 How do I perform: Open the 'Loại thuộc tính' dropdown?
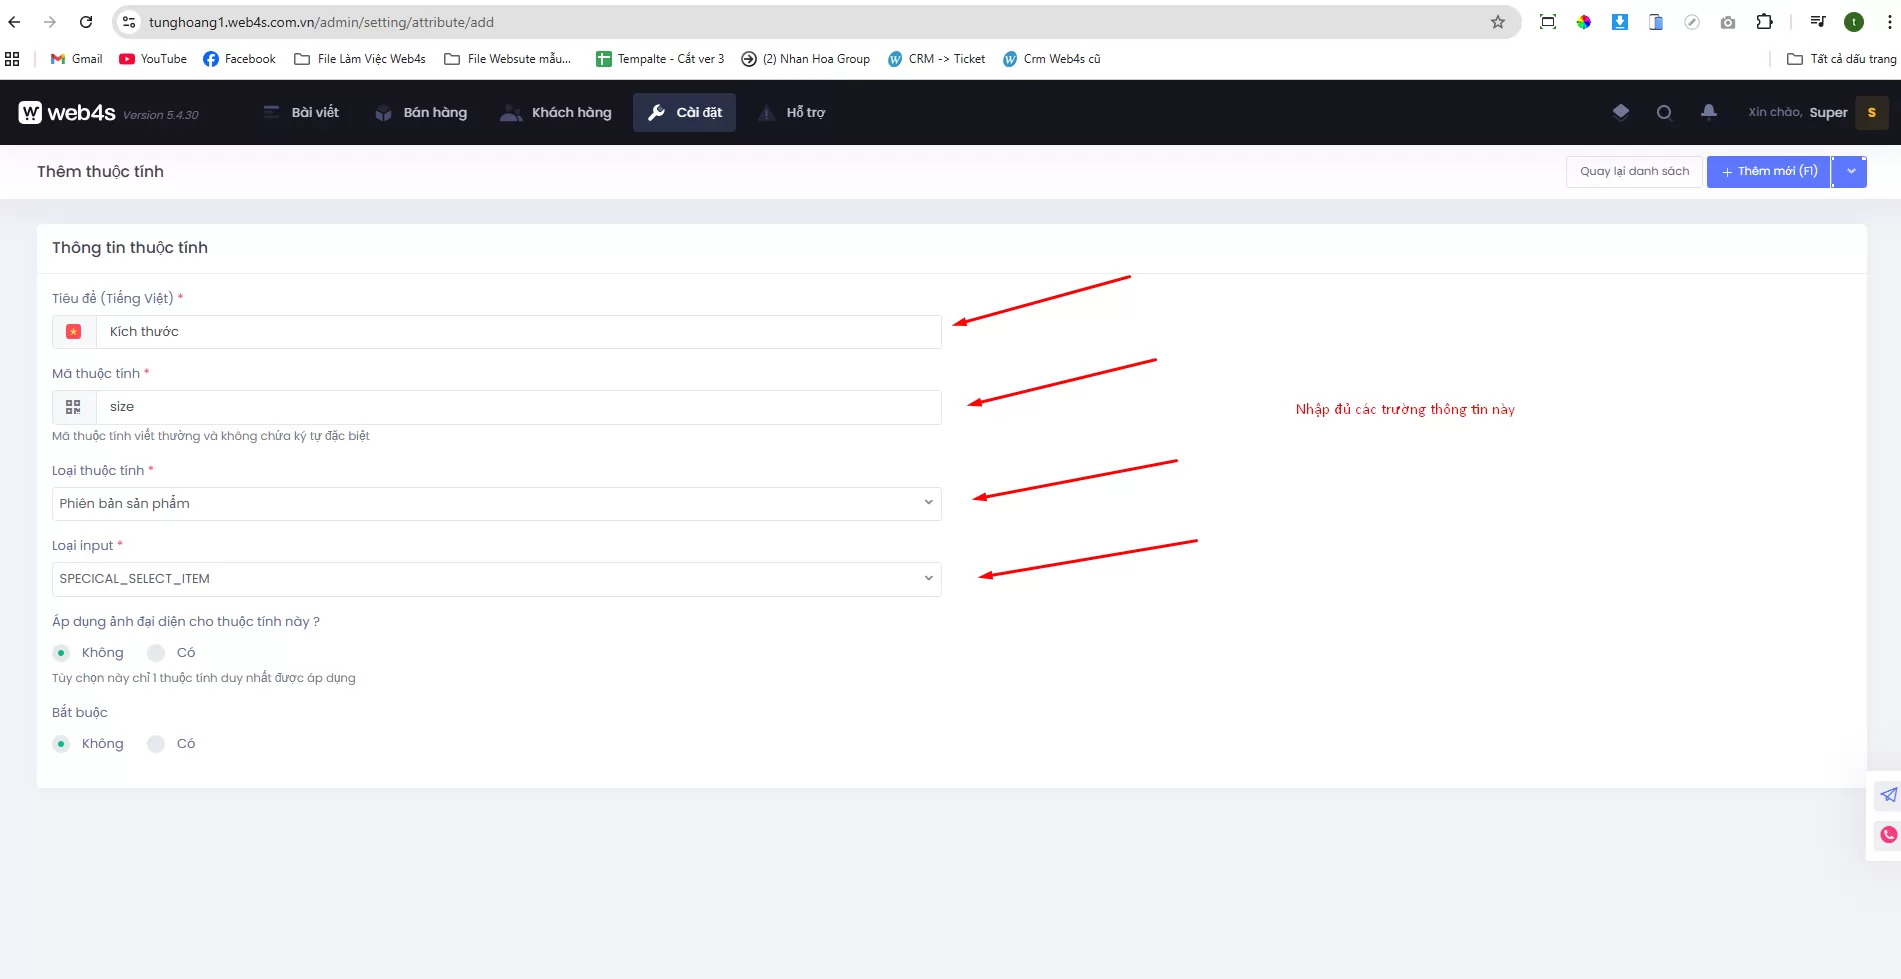tap(496, 504)
